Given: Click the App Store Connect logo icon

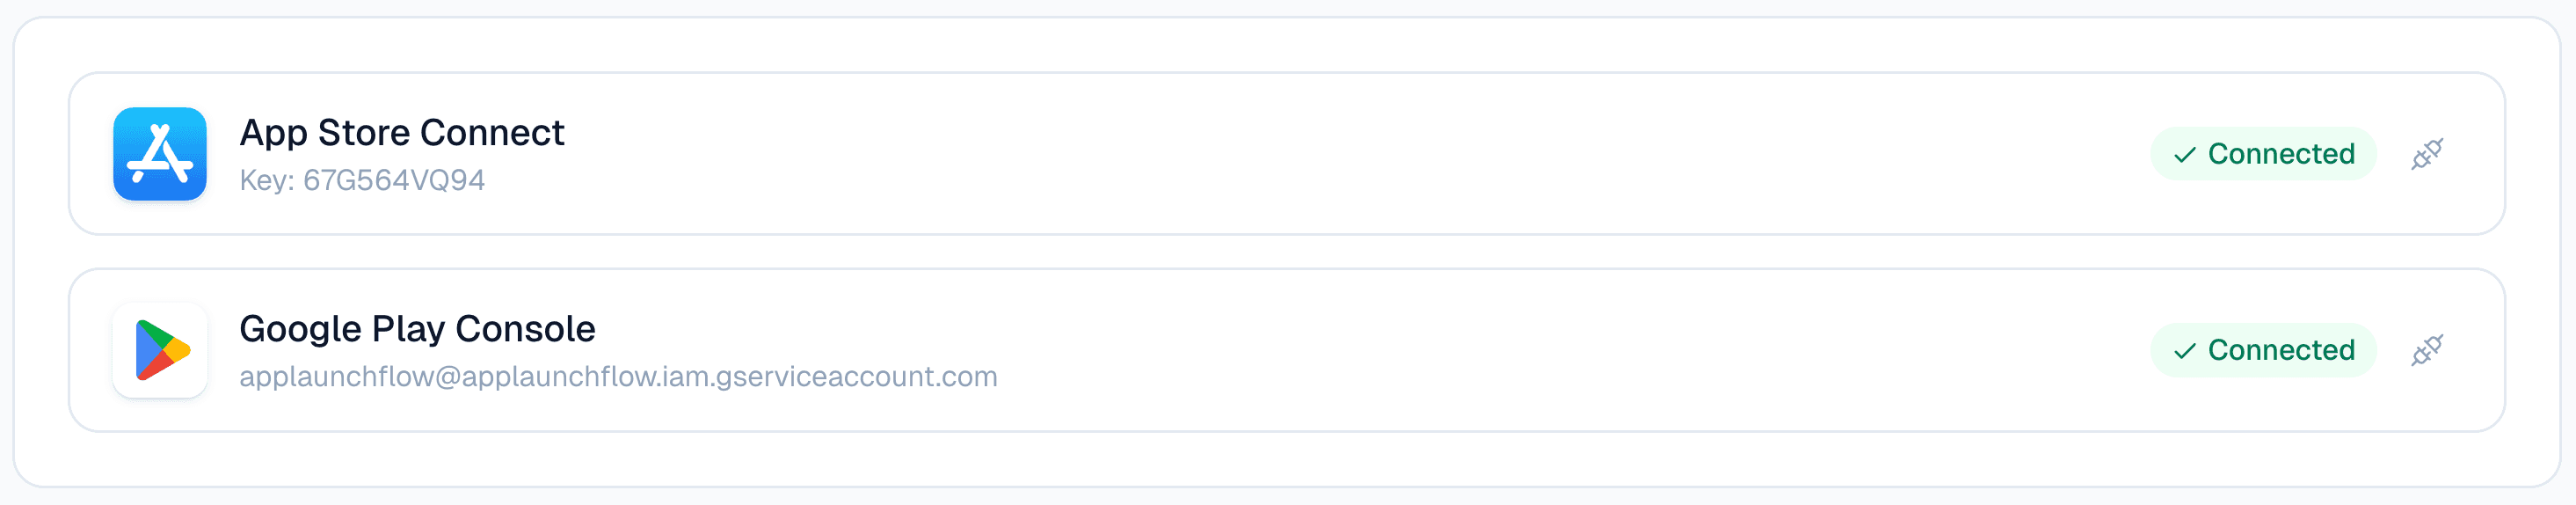Looking at the screenshot, I should pos(160,154).
